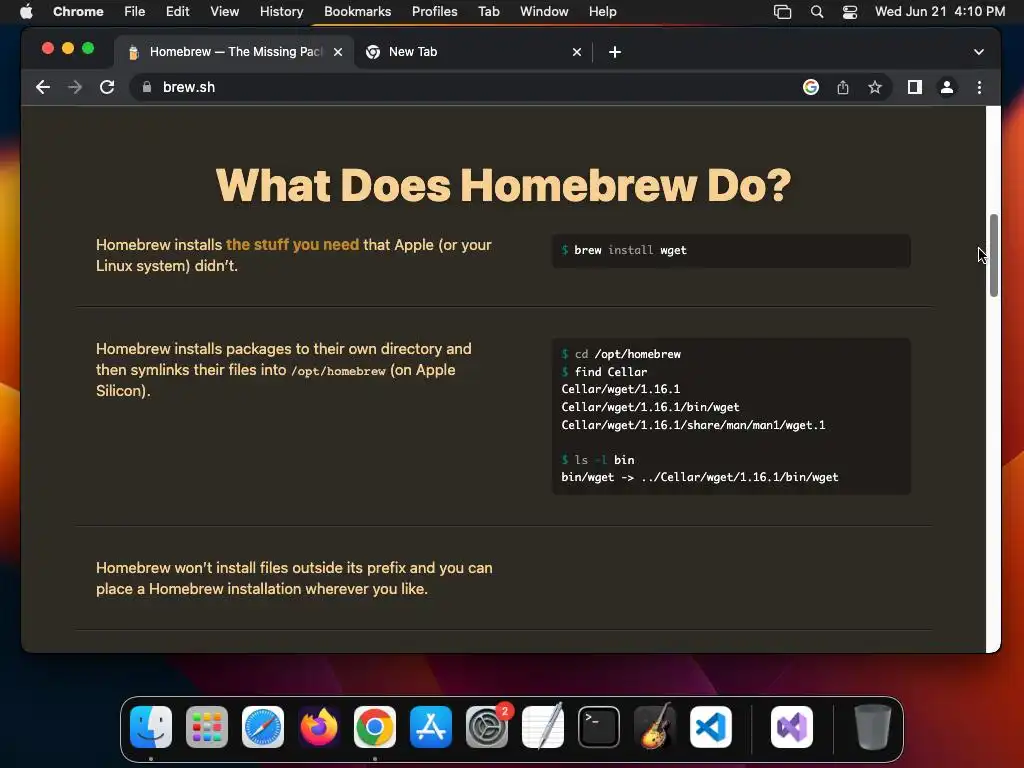Click the date and time in menu bar
Screen dimensions: 1024x768
pyautogui.click(x=940, y=11)
